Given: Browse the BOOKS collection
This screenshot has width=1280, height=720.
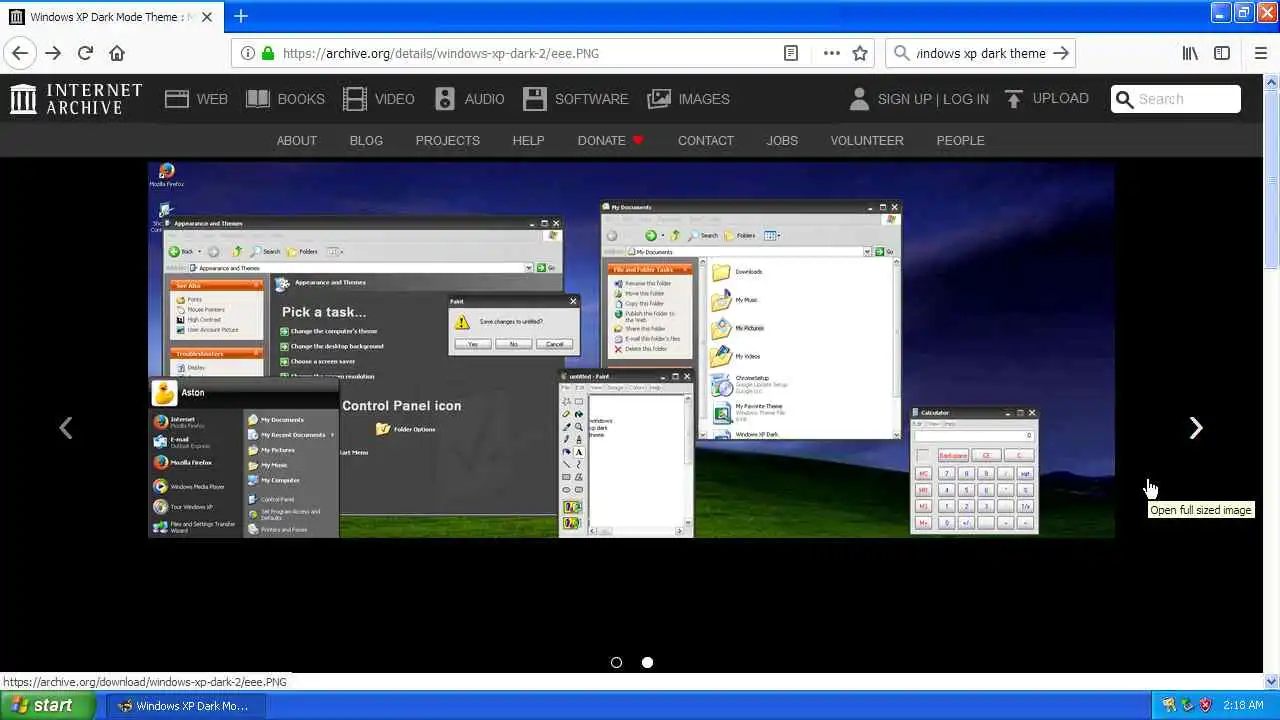Looking at the screenshot, I should 285,99.
